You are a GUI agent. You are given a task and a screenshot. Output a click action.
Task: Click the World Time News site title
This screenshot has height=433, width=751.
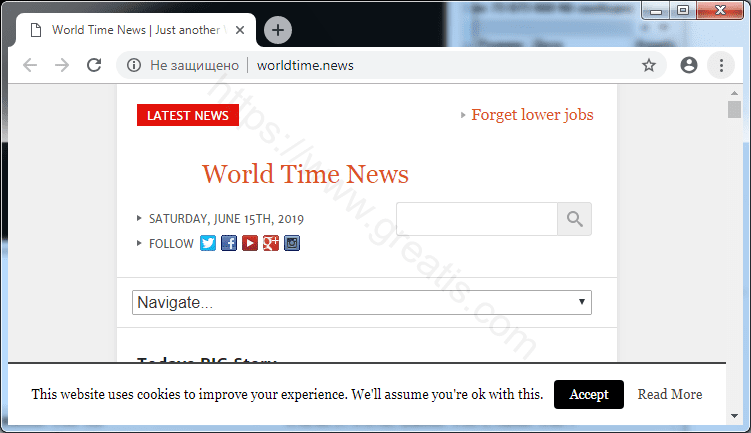tap(305, 174)
